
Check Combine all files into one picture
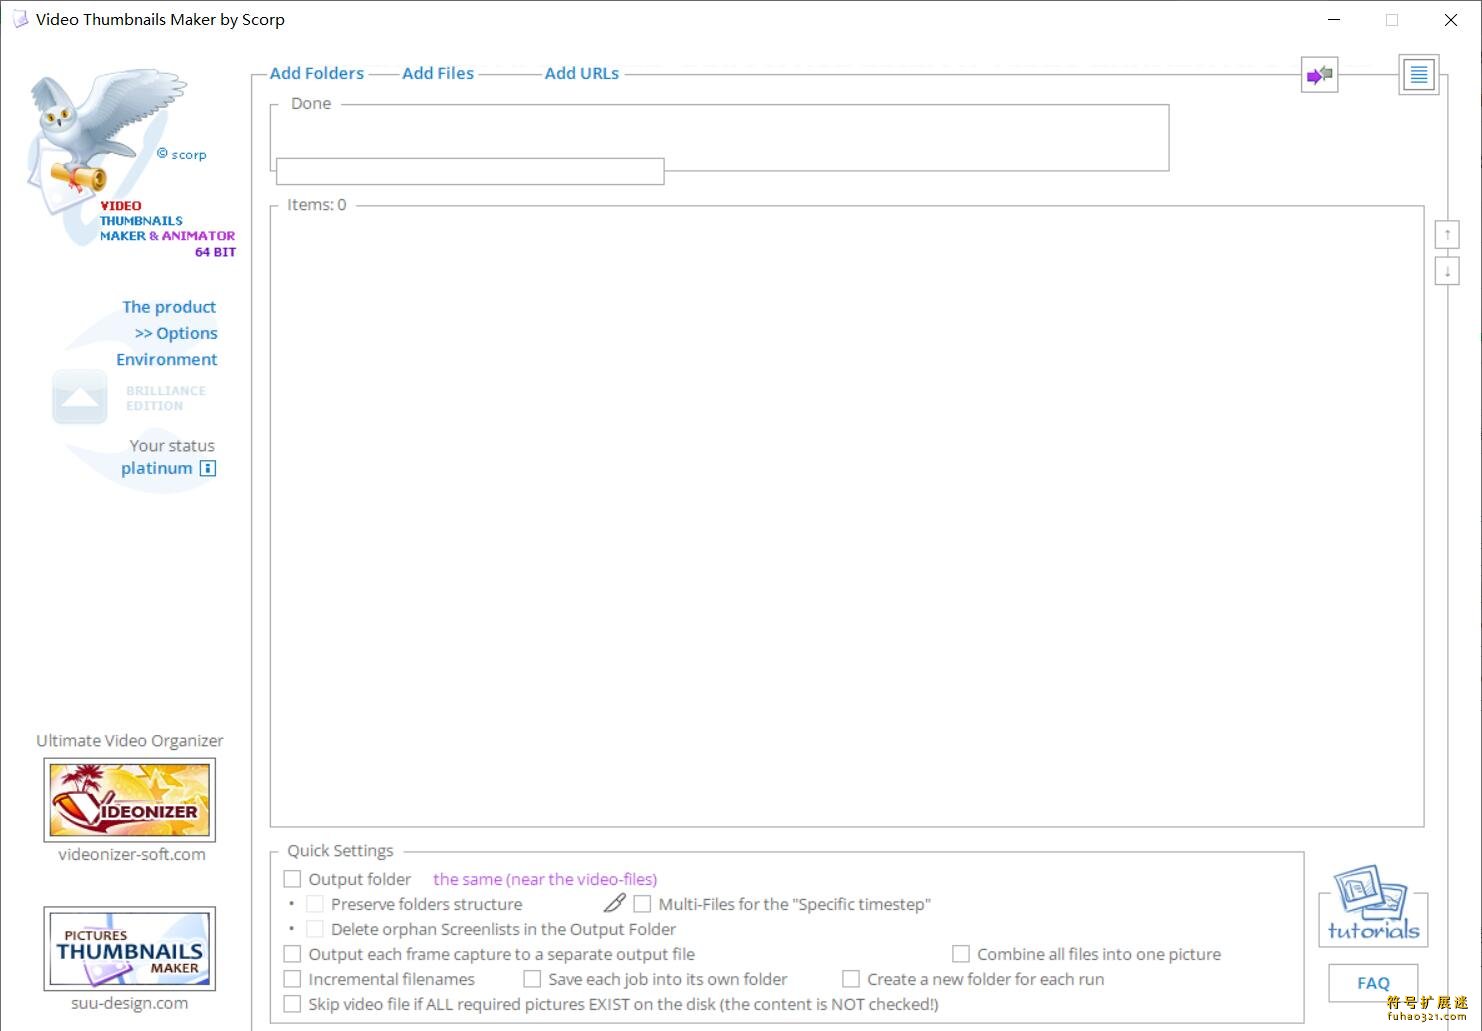pos(961,954)
